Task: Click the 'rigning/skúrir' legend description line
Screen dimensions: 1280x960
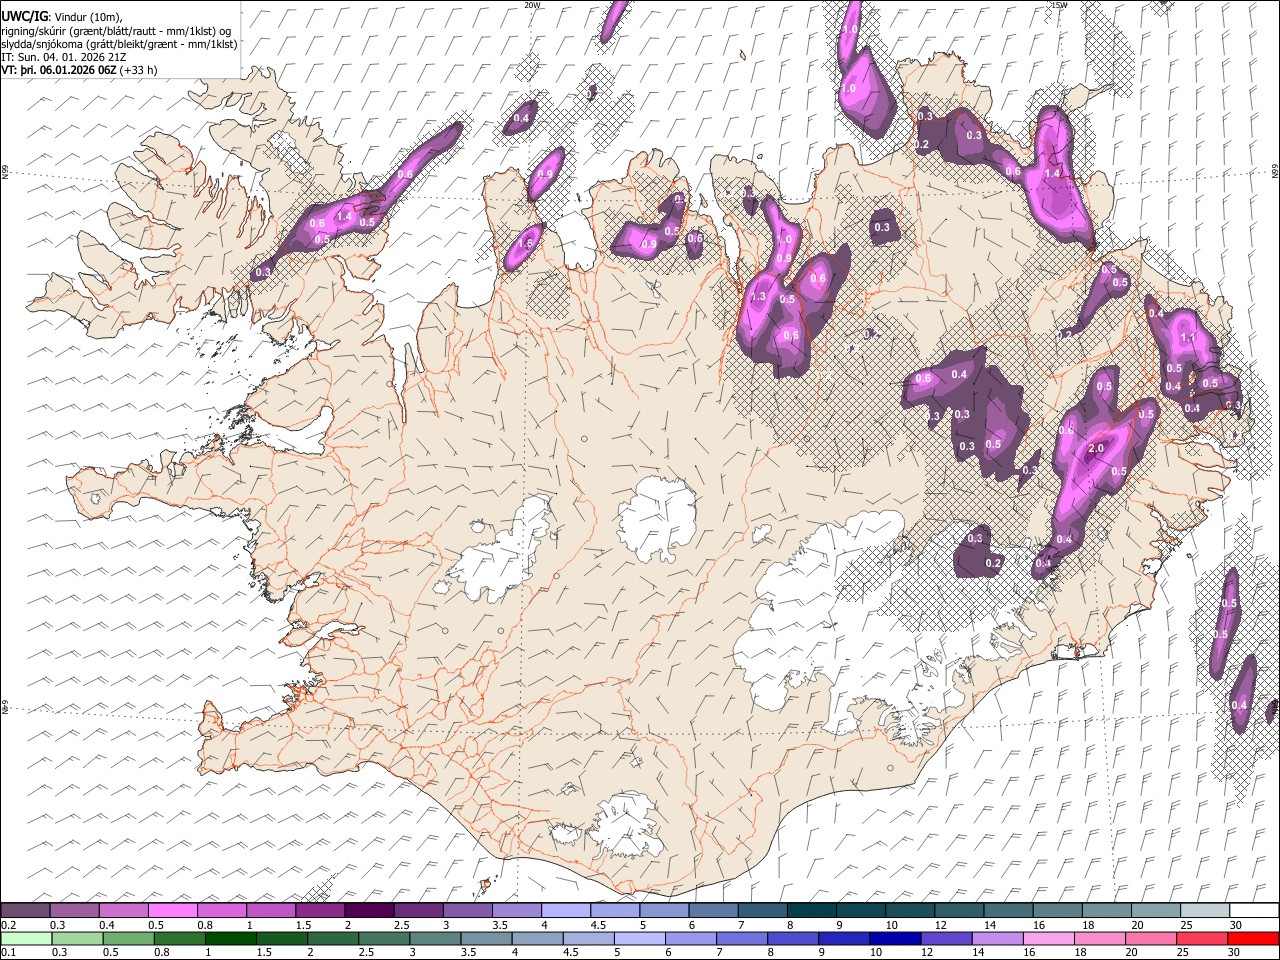Action: [x=116, y=31]
